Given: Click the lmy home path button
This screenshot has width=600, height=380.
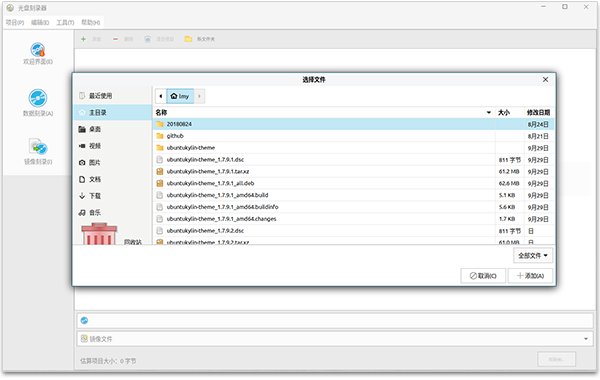Looking at the screenshot, I should [x=180, y=96].
